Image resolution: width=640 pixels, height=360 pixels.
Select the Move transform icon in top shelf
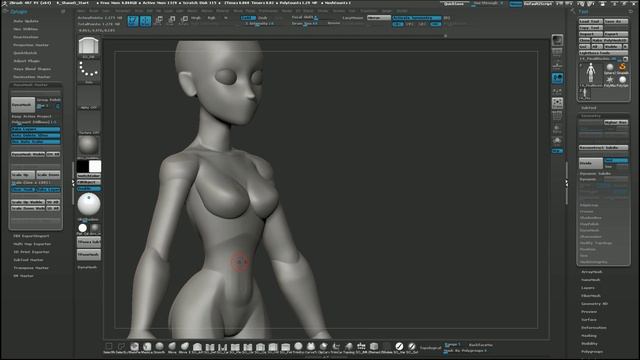(x=159, y=20)
